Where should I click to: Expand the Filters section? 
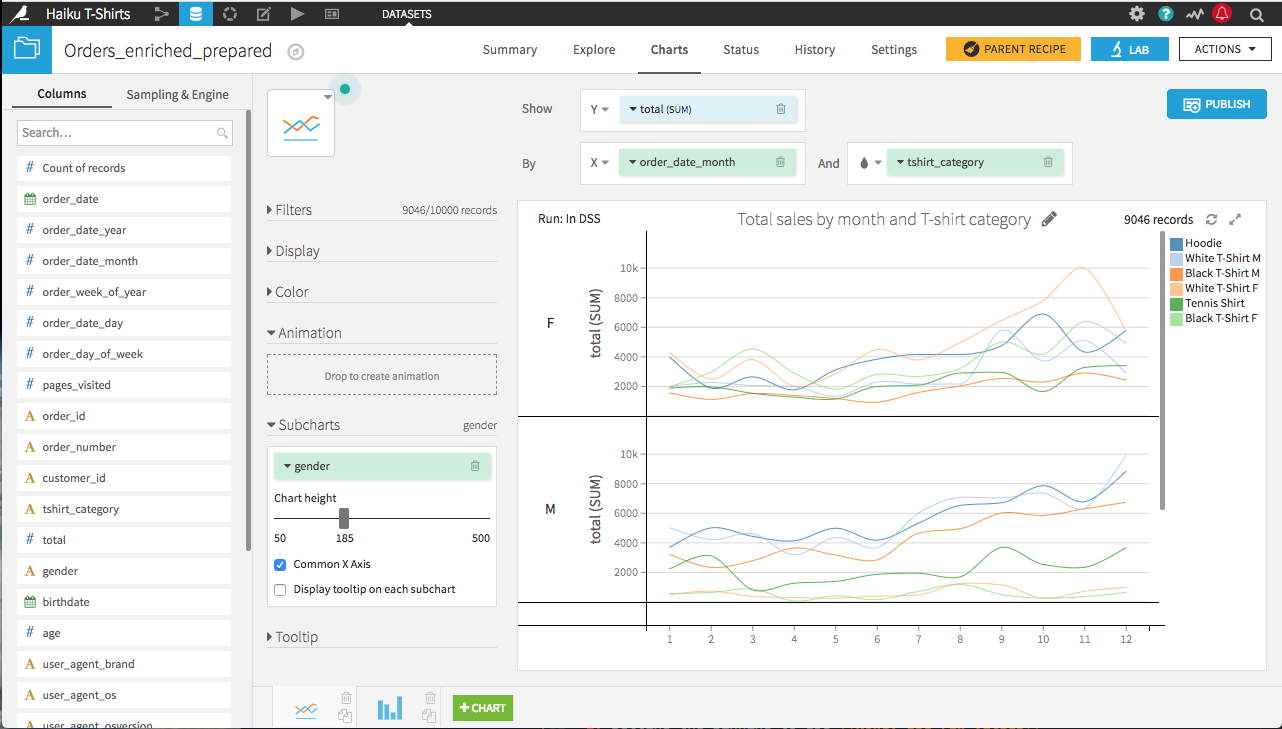(x=290, y=210)
